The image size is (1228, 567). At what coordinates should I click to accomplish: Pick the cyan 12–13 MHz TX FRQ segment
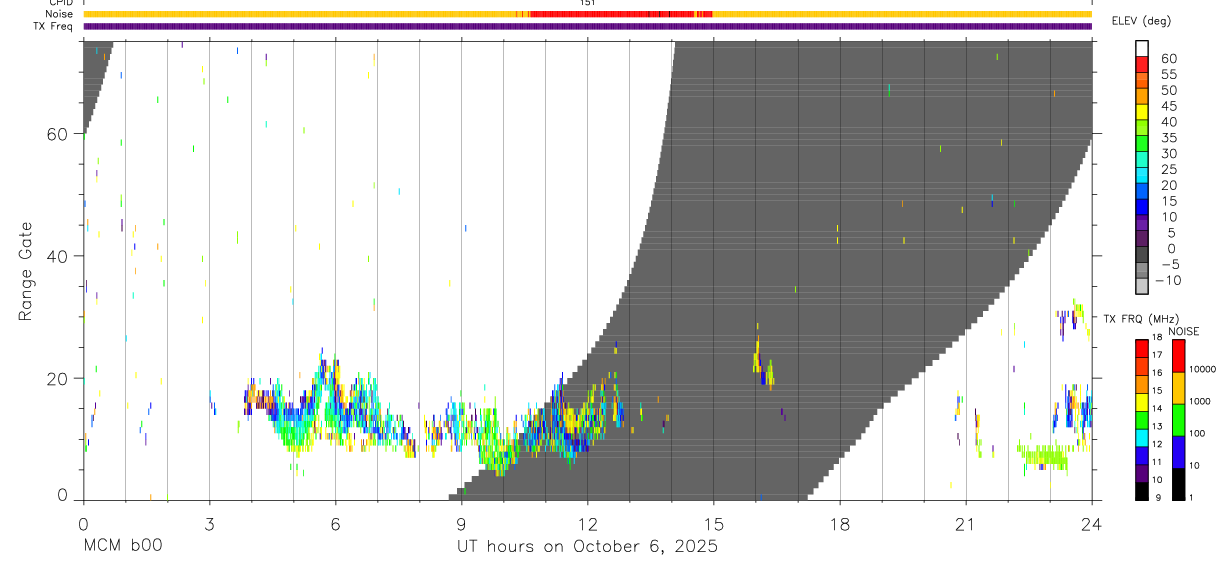point(1142,437)
